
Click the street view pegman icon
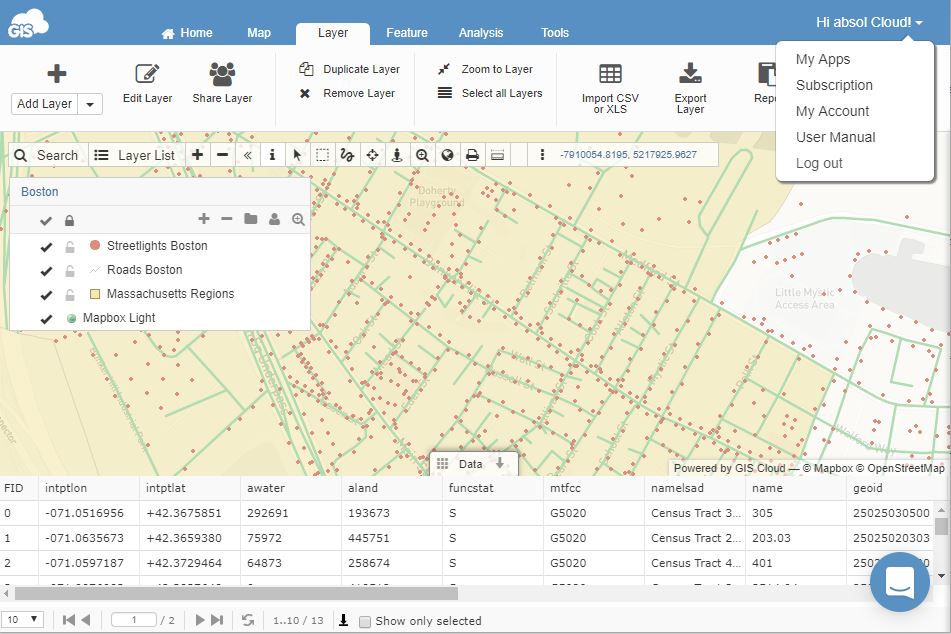[x=397, y=155]
